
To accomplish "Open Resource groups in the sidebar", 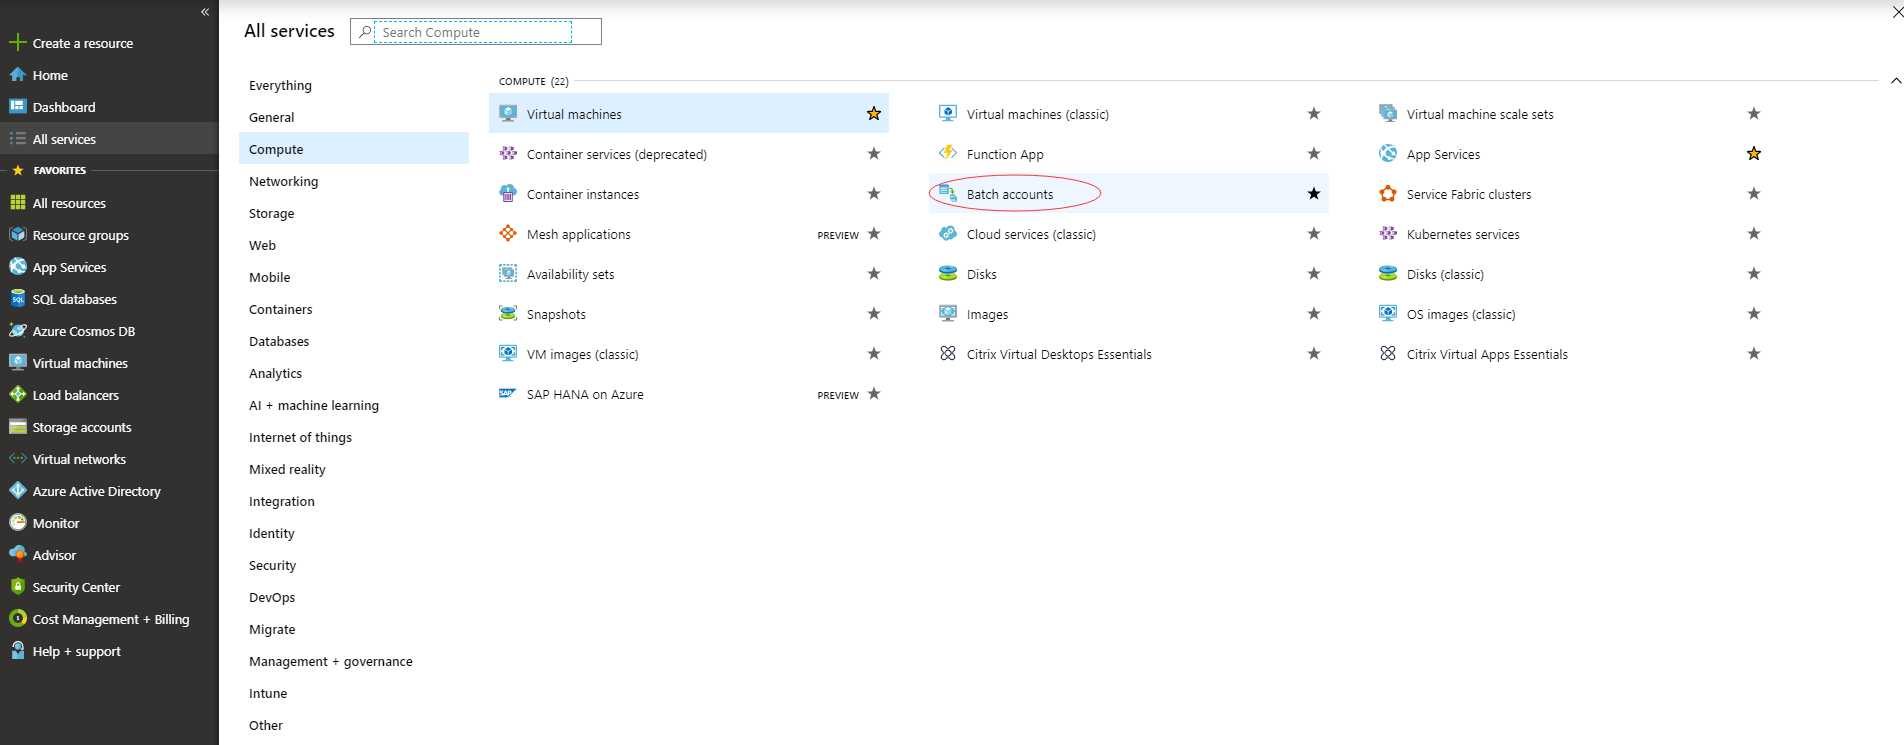I will [x=109, y=235].
